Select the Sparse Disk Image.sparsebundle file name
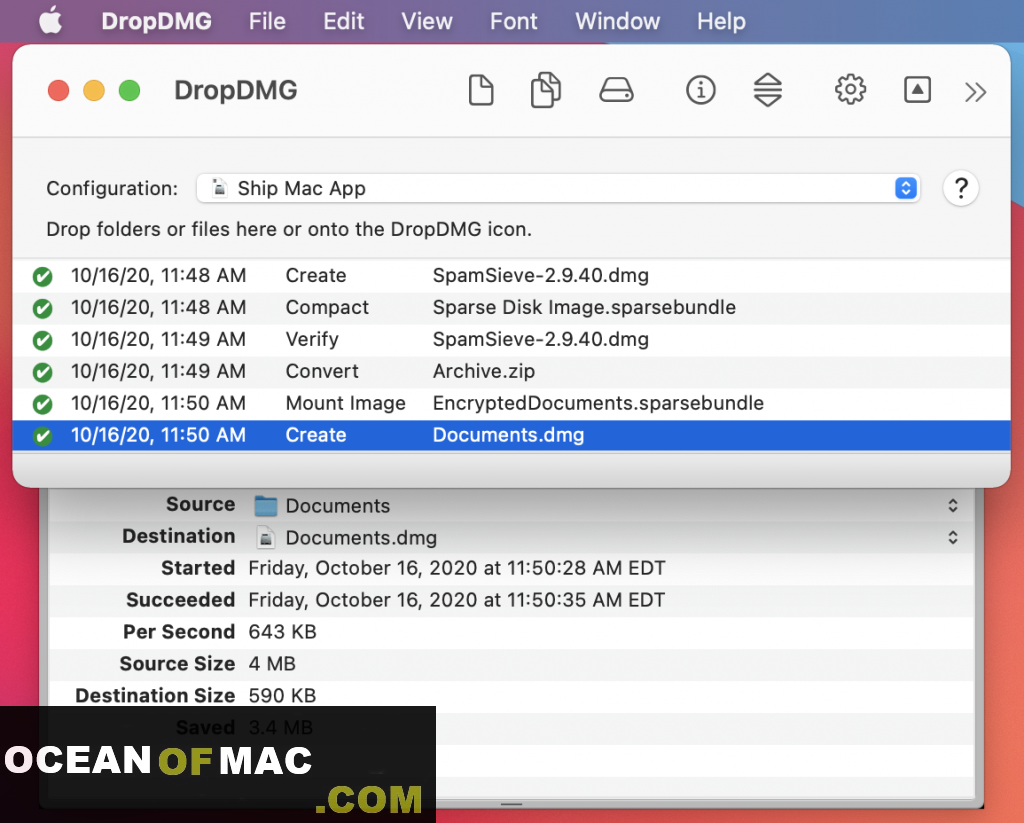 pos(584,308)
